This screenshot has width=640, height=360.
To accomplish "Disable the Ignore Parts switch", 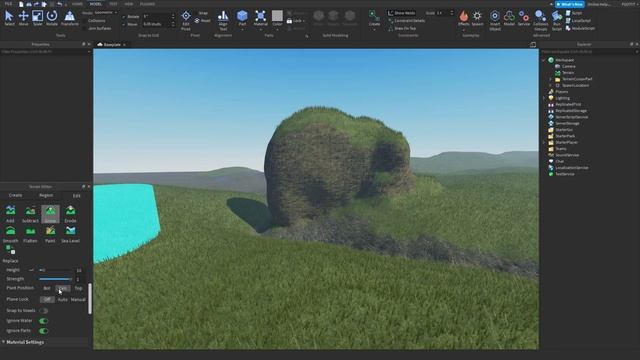I will (44, 331).
